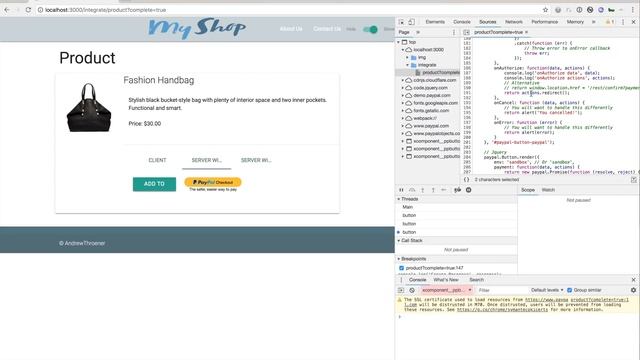Image resolution: width=640 pixels, height=360 pixels.
Task: Reload the page with the refresh icon
Action: pyautogui.click(x=28, y=10)
